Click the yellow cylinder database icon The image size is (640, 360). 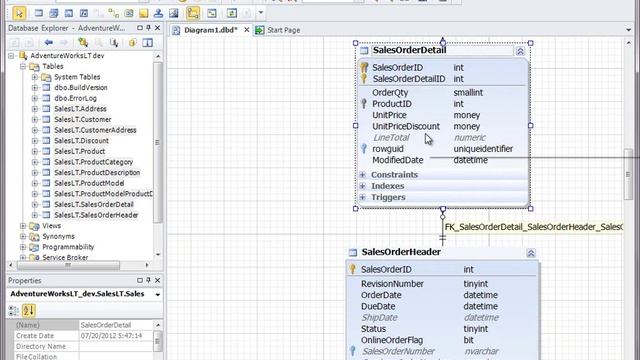tap(132, 42)
